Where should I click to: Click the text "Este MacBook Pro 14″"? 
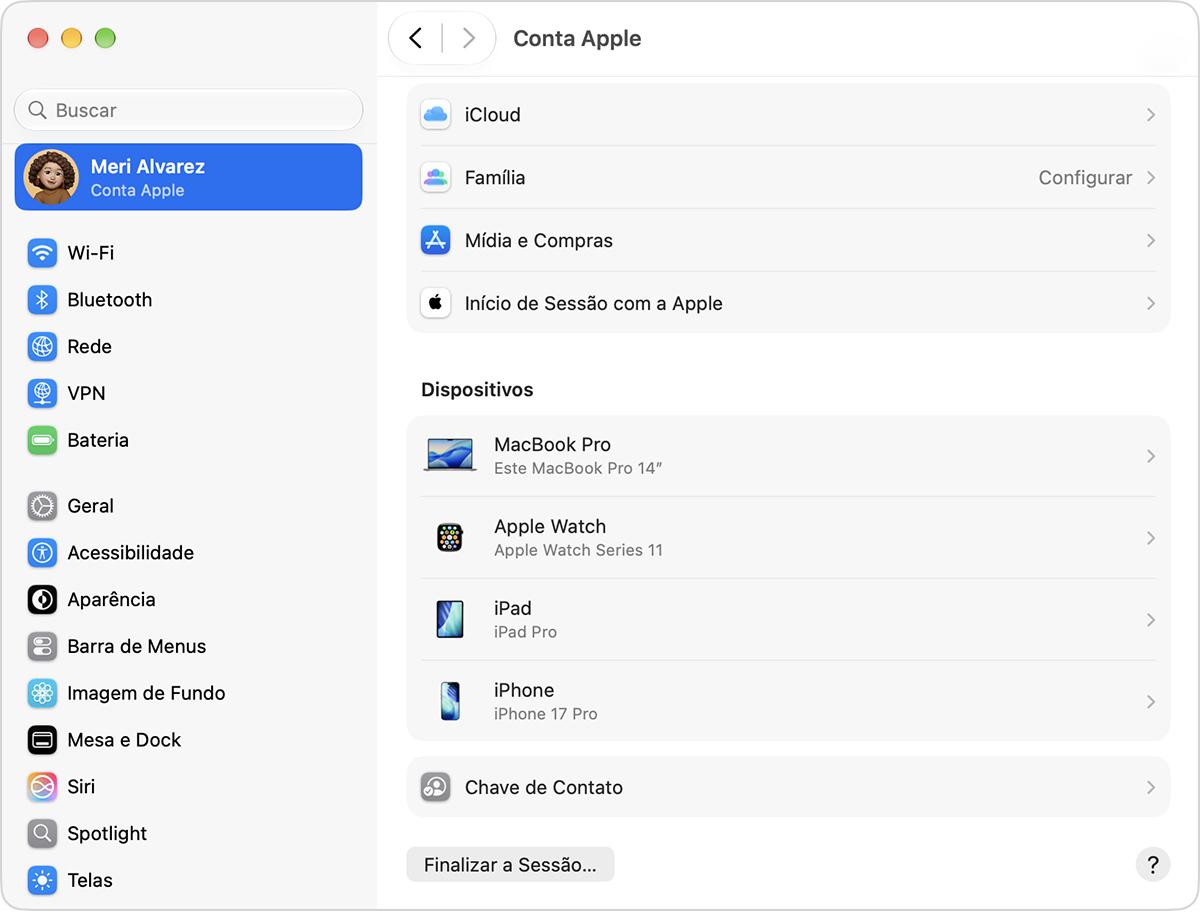point(579,468)
